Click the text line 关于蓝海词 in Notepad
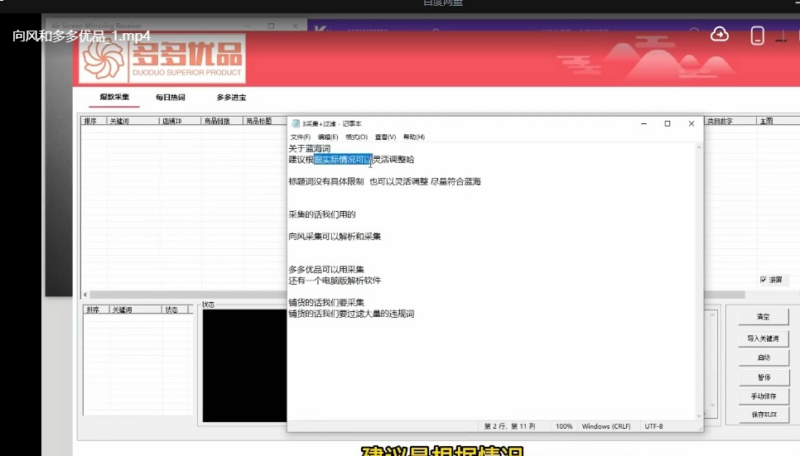Viewport: 800px width, 456px height. tap(309, 148)
